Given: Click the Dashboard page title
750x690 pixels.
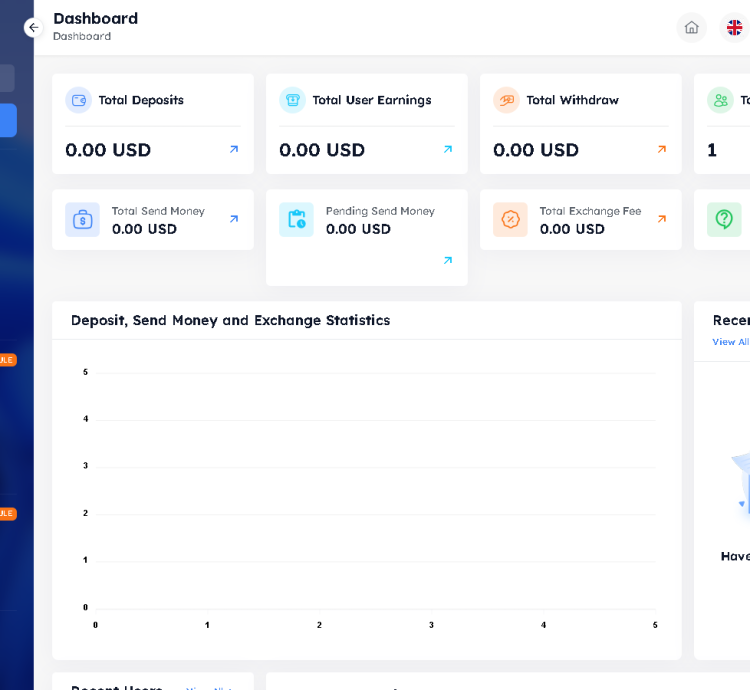Looking at the screenshot, I should click(95, 18).
